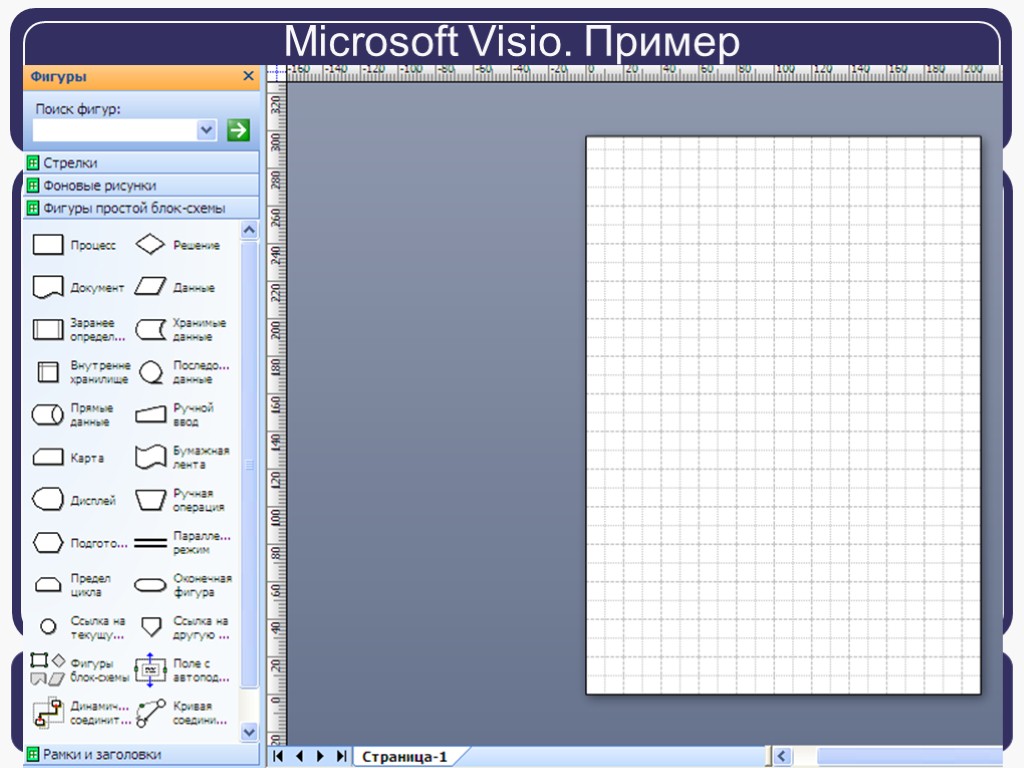The height and width of the screenshot is (768, 1024).
Task: Select the Внутреннее хранилище shape
Action: 48,372
